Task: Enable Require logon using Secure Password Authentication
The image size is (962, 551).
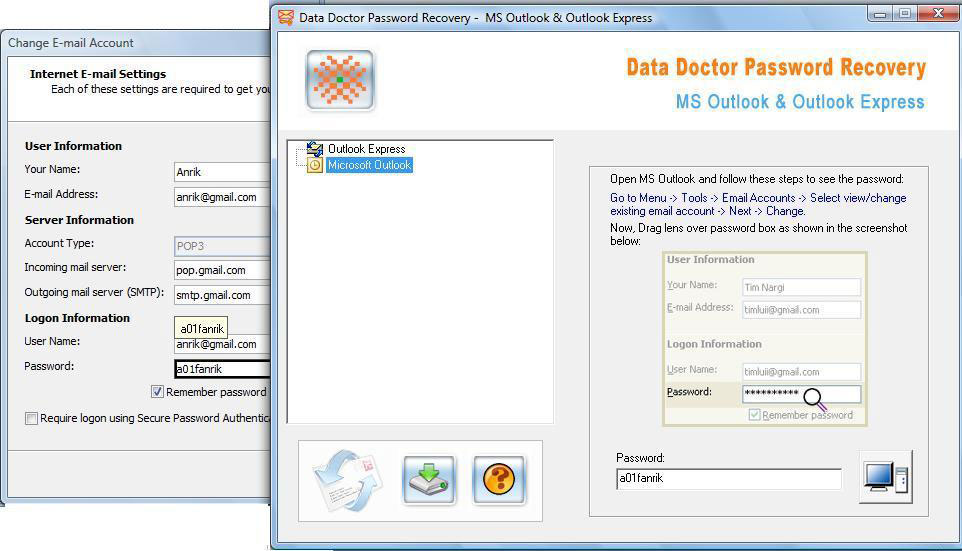Action: click(31, 418)
